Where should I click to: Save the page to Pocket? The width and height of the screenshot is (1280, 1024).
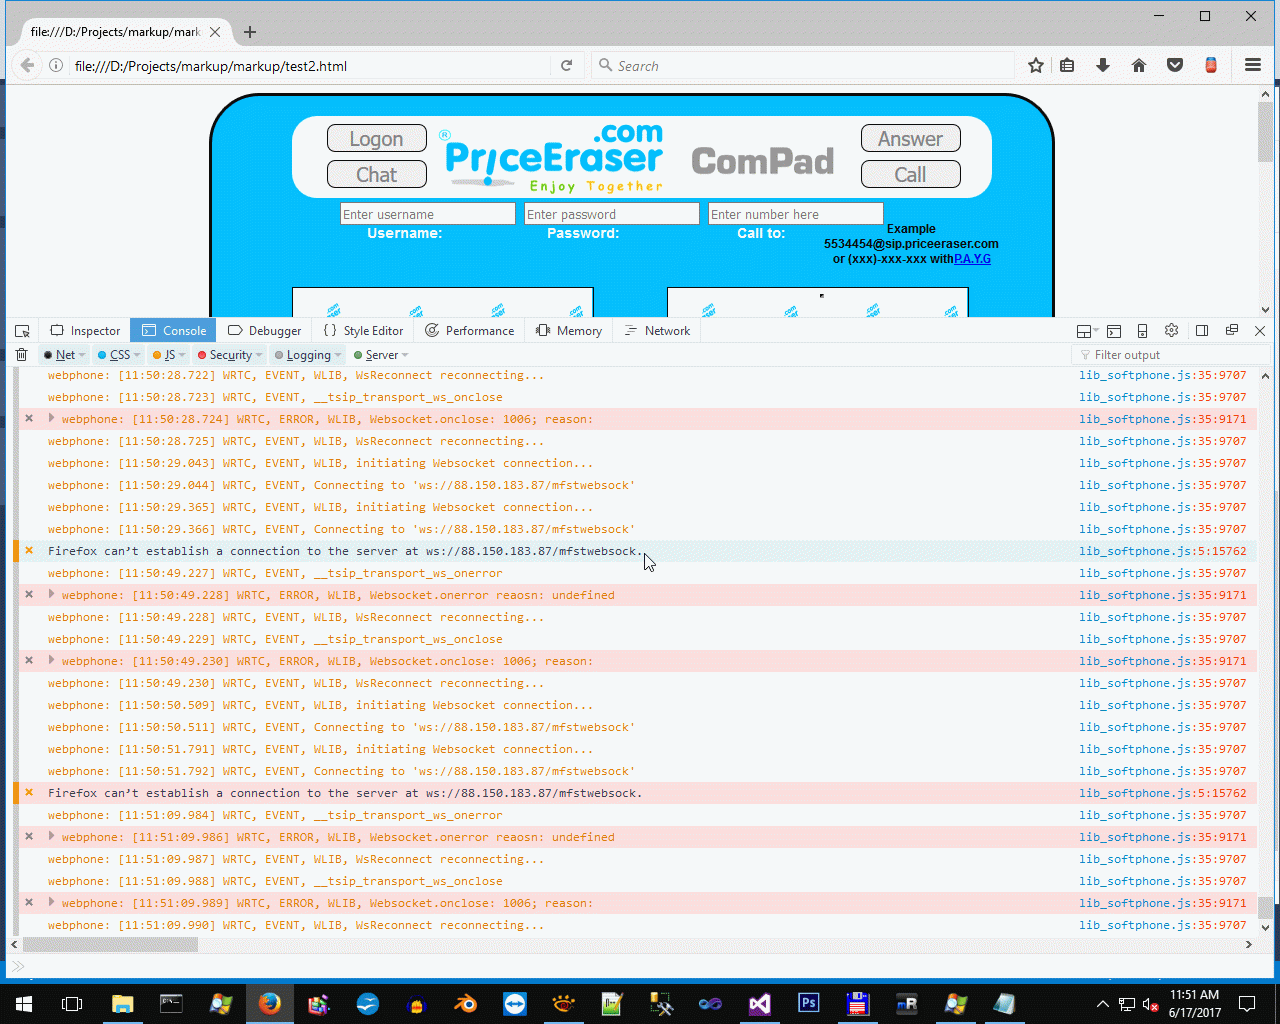tap(1175, 66)
